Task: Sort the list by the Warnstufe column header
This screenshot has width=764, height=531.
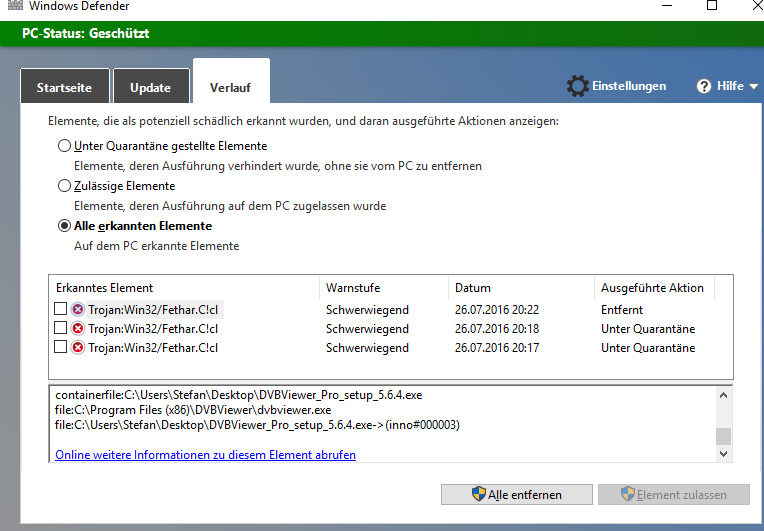Action: [x=353, y=288]
